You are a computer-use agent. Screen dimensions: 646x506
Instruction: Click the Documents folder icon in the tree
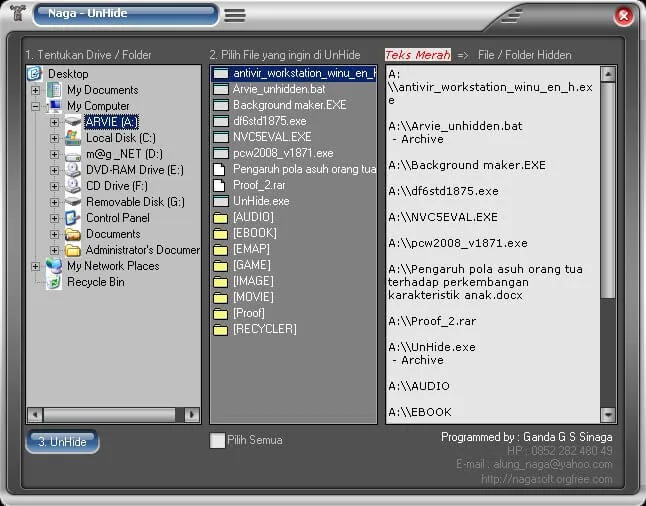click(x=73, y=234)
